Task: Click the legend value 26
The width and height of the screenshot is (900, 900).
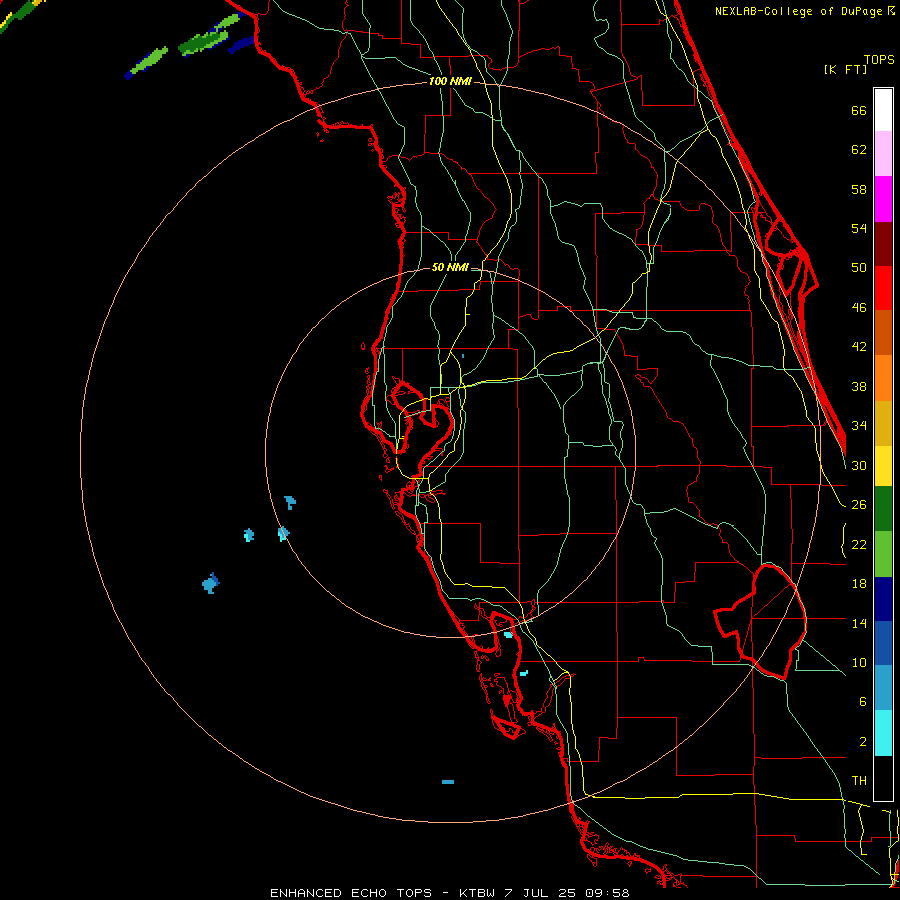Action: pos(859,505)
